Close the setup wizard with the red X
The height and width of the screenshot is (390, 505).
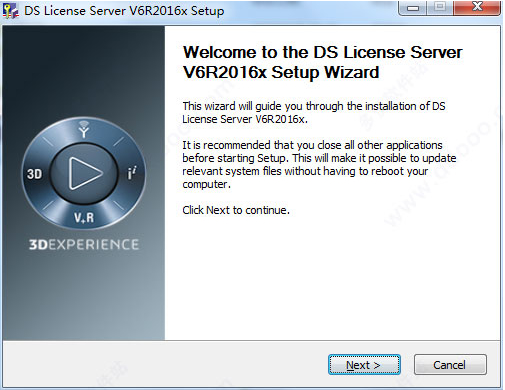pyautogui.click(x=477, y=7)
